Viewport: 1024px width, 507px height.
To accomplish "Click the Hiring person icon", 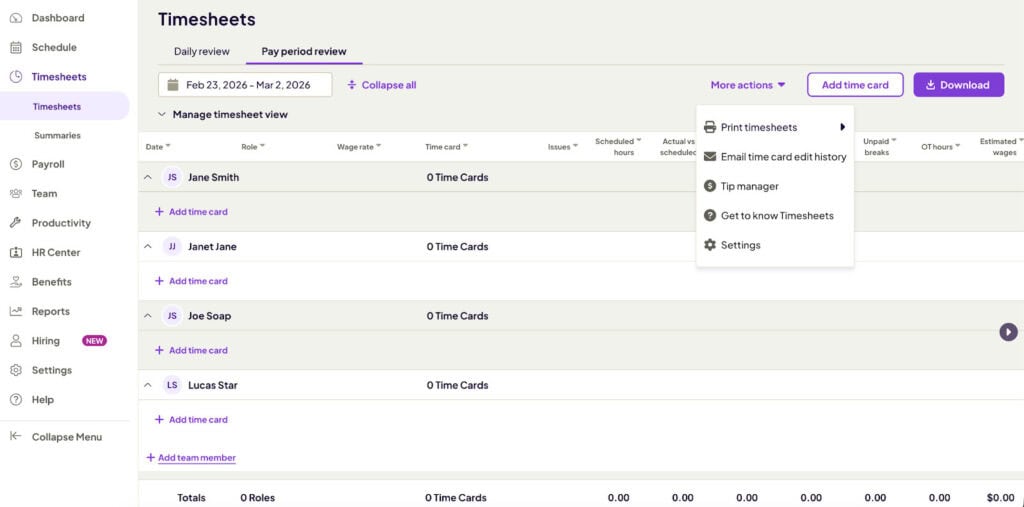I will click(x=16, y=340).
